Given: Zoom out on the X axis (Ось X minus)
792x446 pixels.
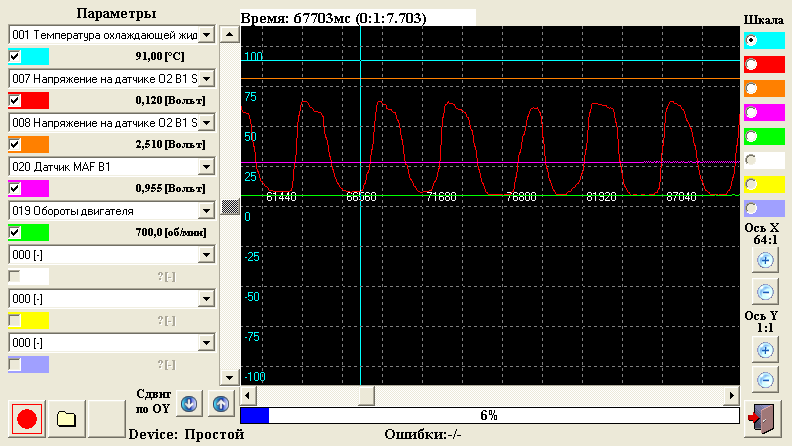Looking at the screenshot, I should coord(765,292).
